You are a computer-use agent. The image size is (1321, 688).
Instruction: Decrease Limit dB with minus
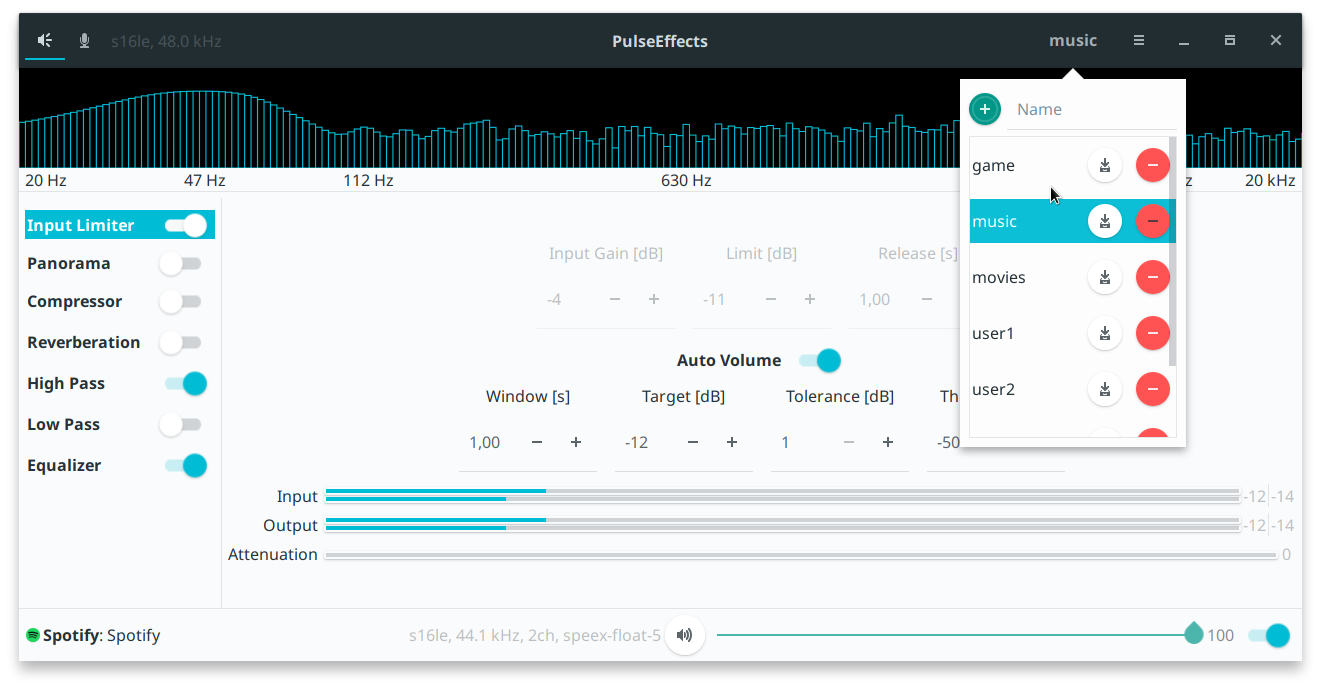coord(771,299)
